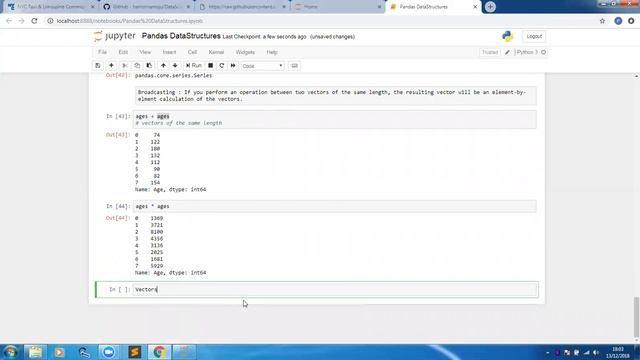Insert a cell below with the plus icon
Viewport: 640px width, 360px height.
[111, 66]
